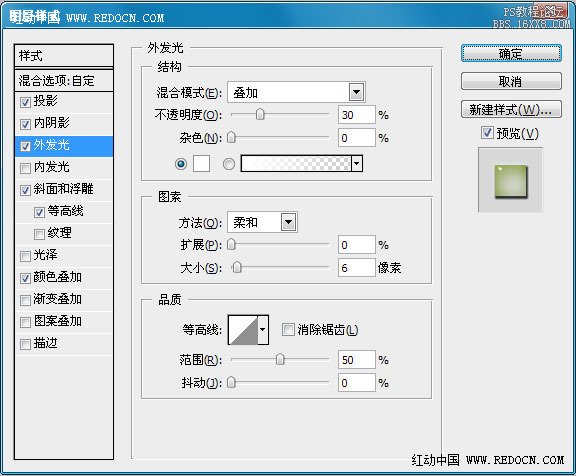The height and width of the screenshot is (476, 576).
Task: Select the 等高线 sub-option row label
Action: click(65, 211)
